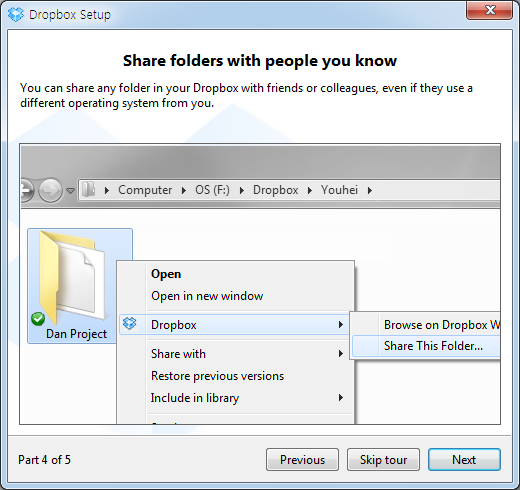Click Dropbox in the address breadcrumb
The image size is (520, 490).
(x=276, y=190)
